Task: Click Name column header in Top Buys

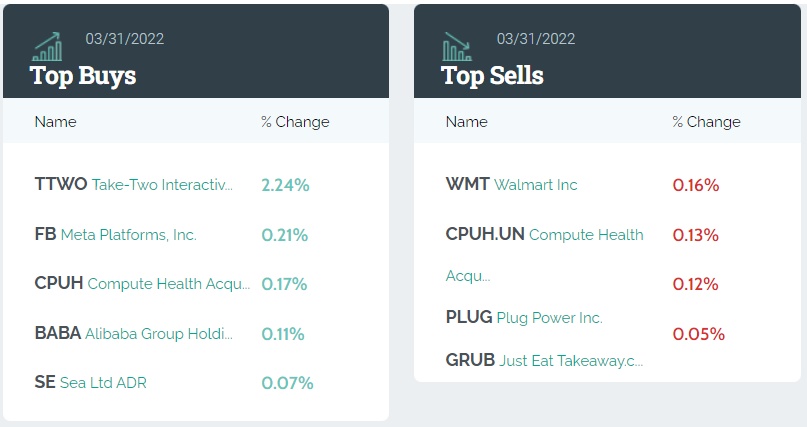Action: 55,122
